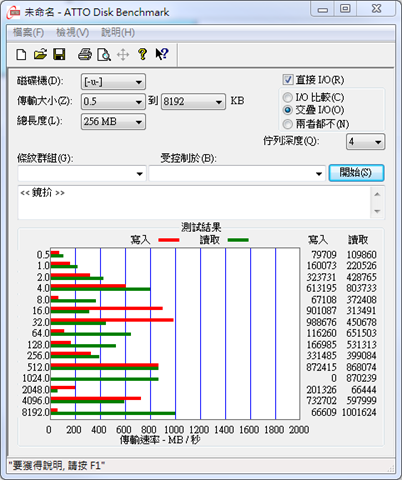
Task: Activate the context help pointer icon
Action: click(x=162, y=54)
